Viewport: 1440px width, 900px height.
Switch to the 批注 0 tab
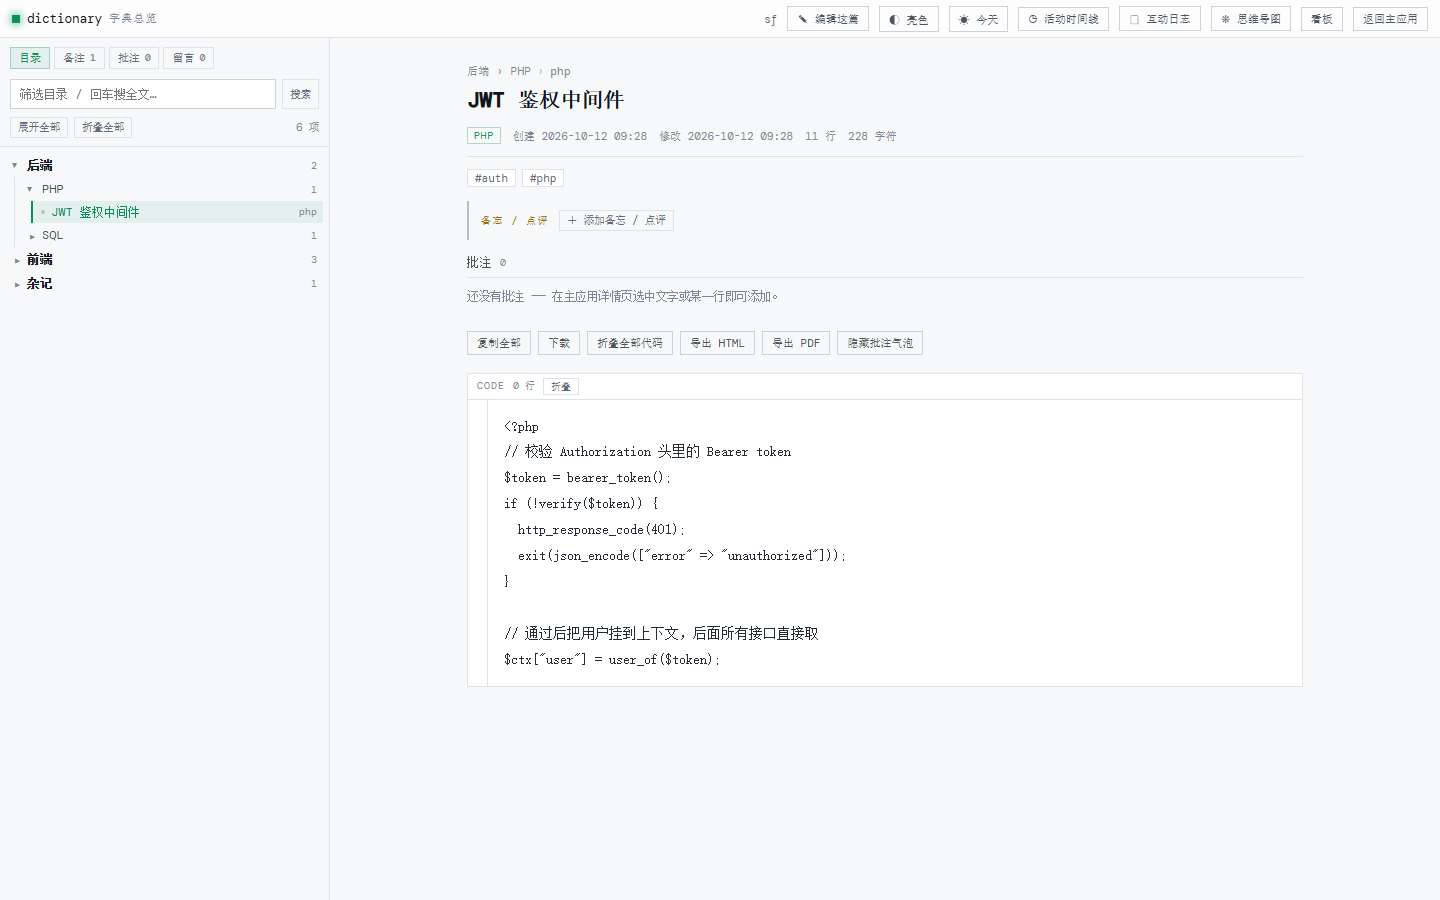[134, 58]
